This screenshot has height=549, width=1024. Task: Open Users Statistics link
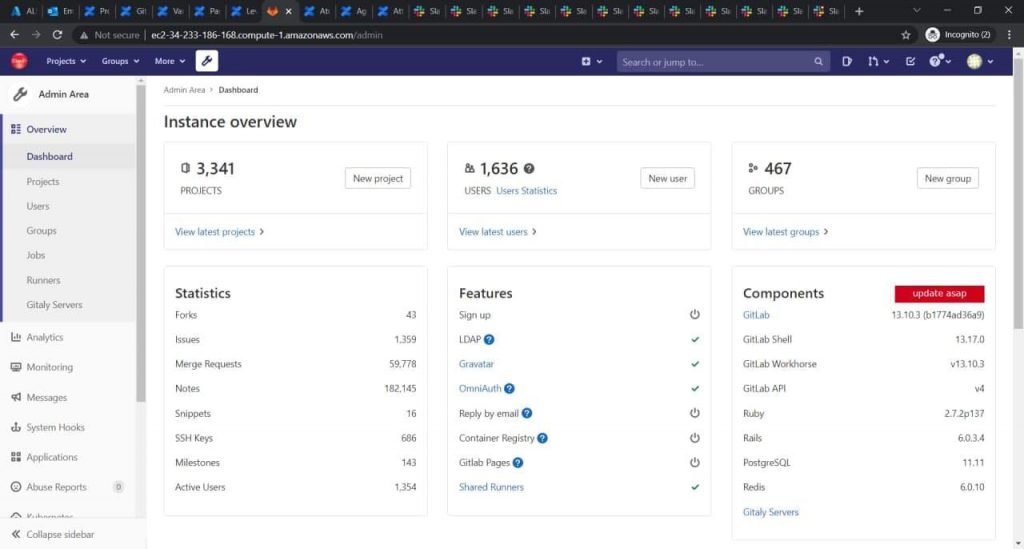point(526,191)
